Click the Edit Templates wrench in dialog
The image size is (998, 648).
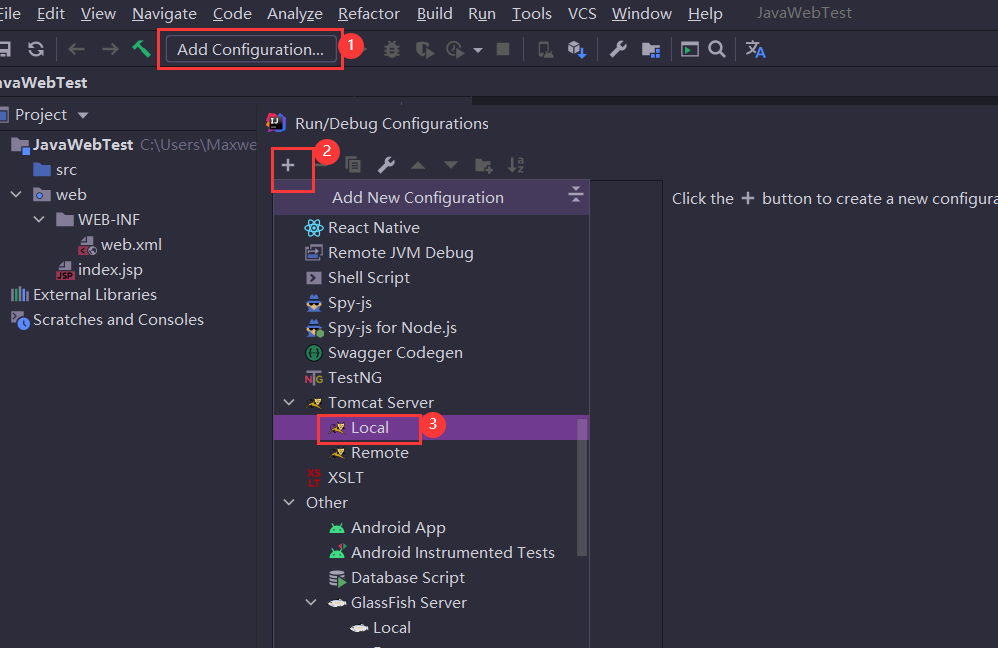coord(385,165)
